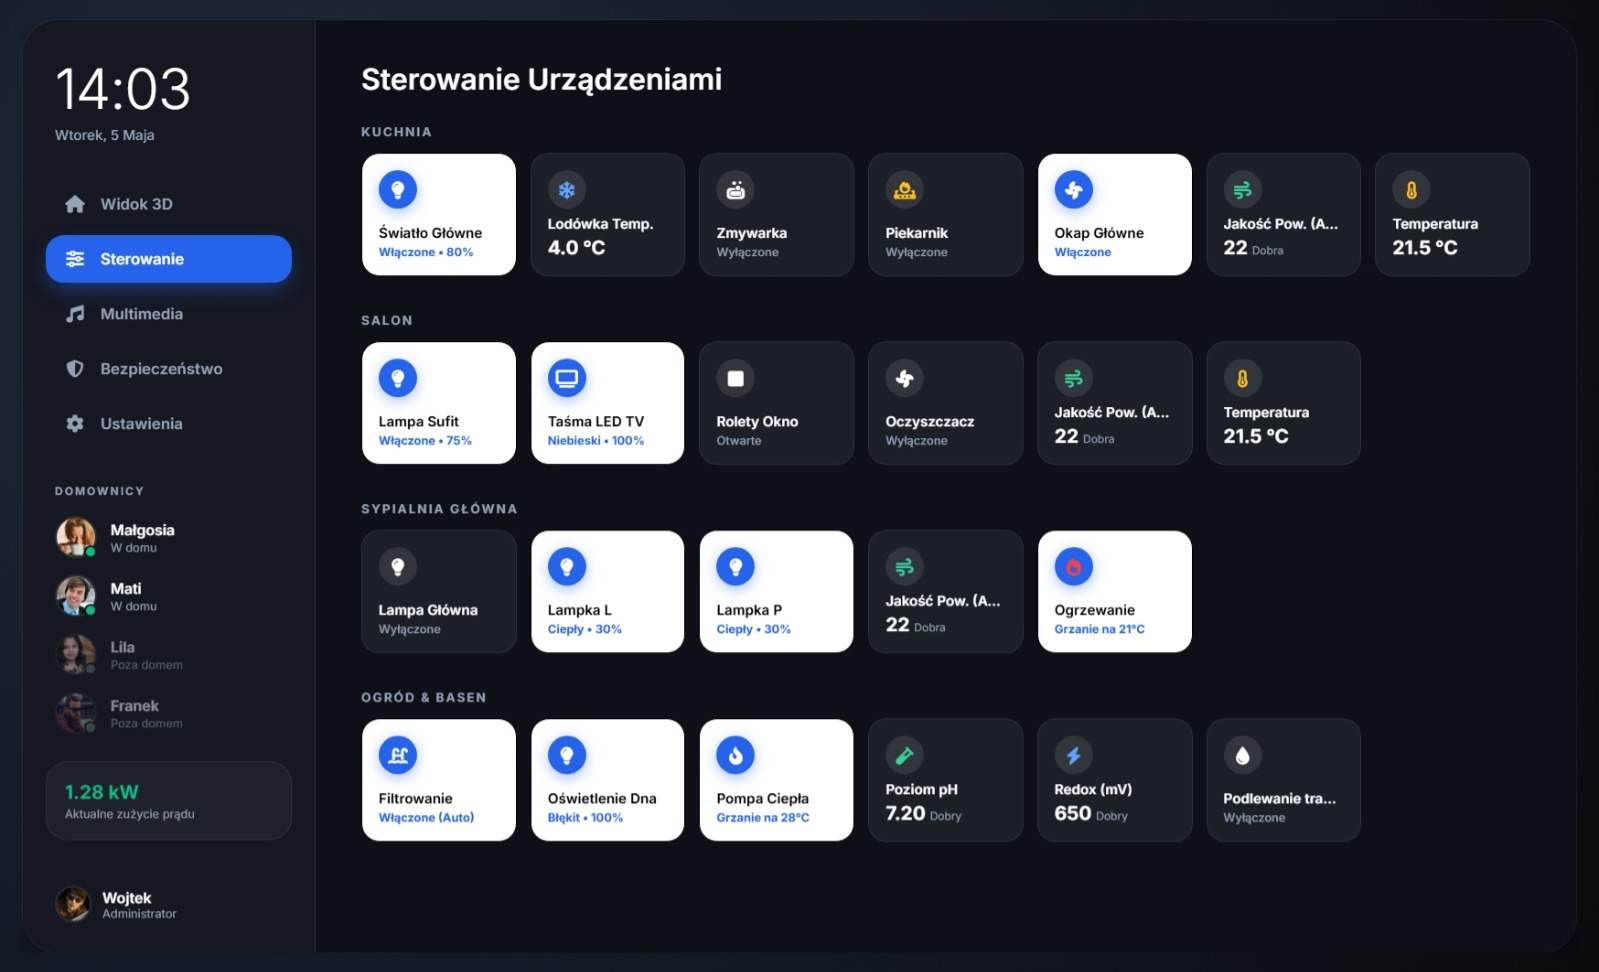
Task: Select Małgosia's avatar in Domownicy
Action: tap(75, 537)
